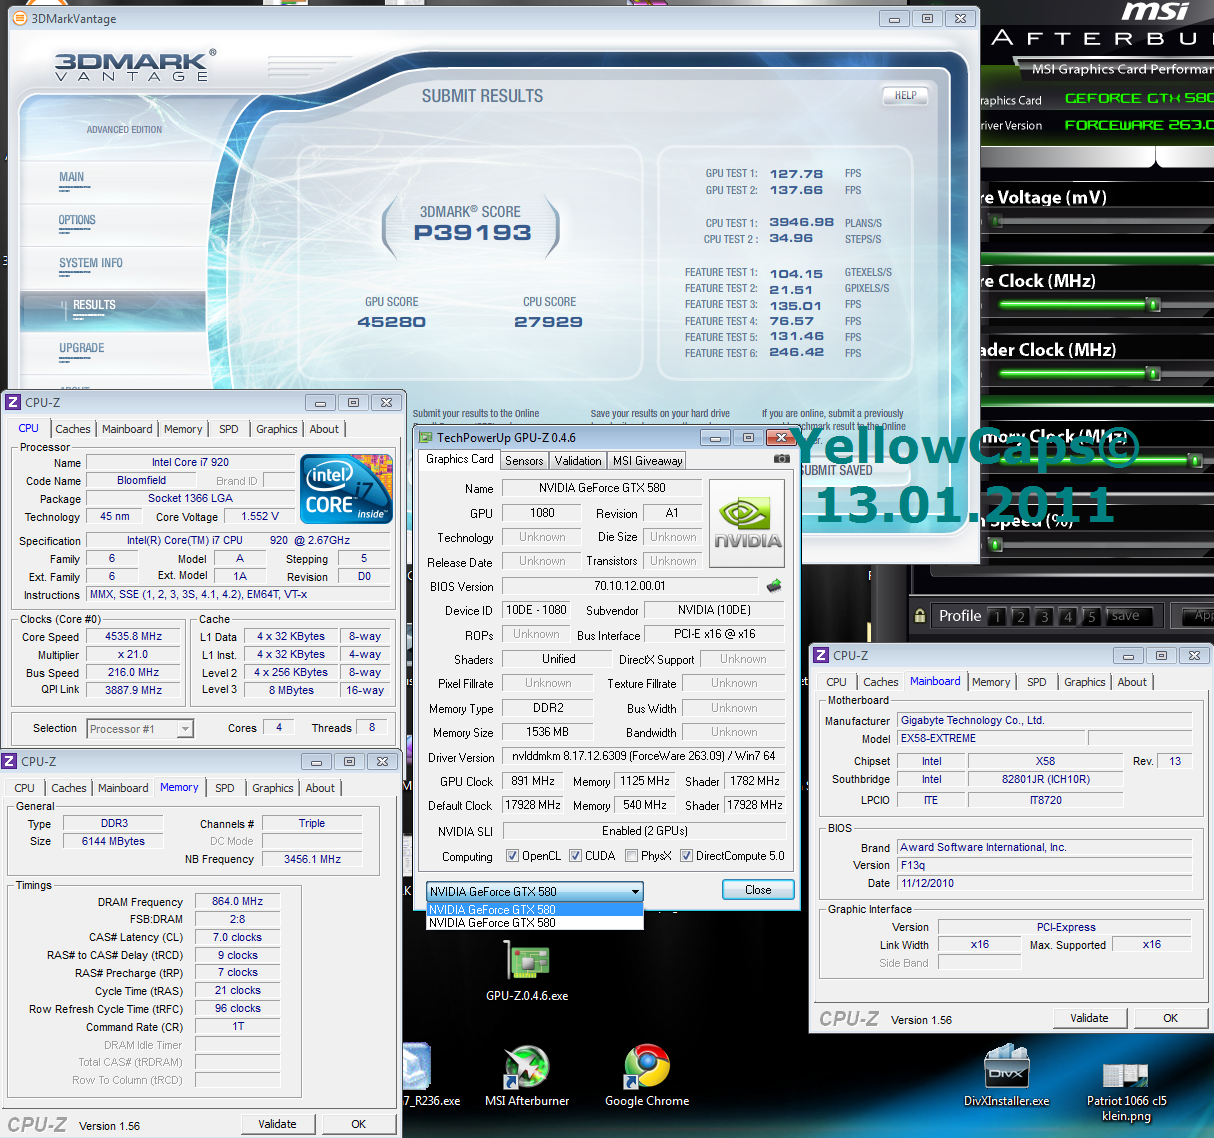Click the 'Gigabyte Technology Co., Ltd.' manufacturer text
This screenshot has width=1214, height=1138.
coord(973,720)
